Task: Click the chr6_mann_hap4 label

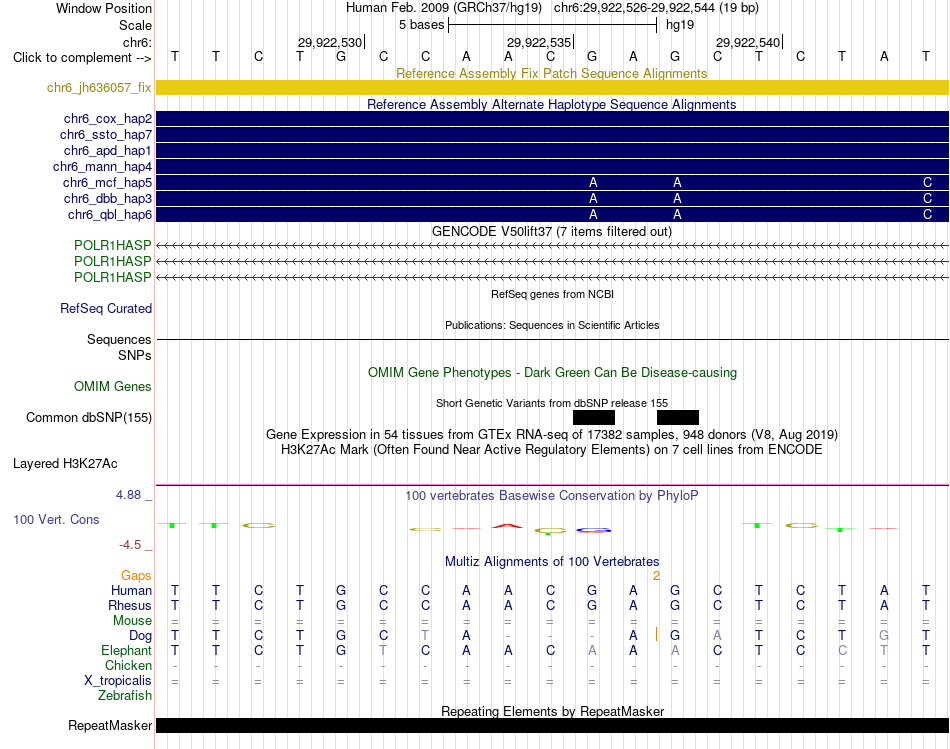Action: click(x=102, y=167)
